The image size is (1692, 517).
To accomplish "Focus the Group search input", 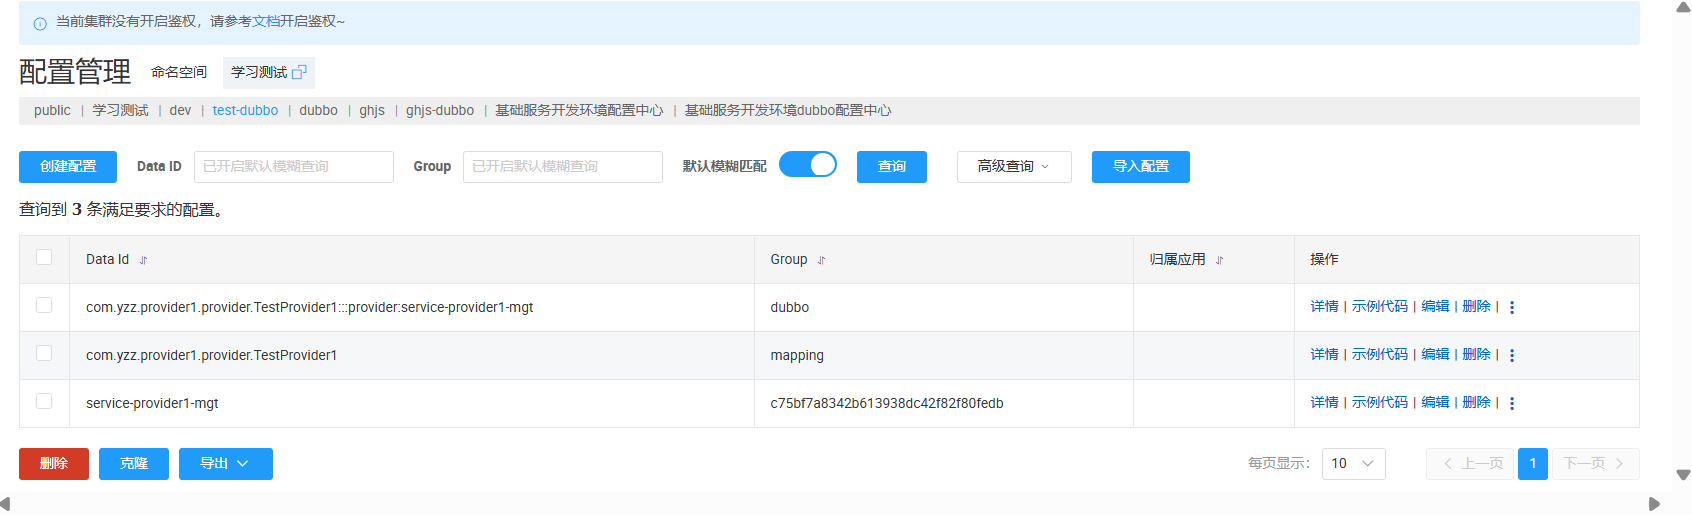I will [563, 167].
